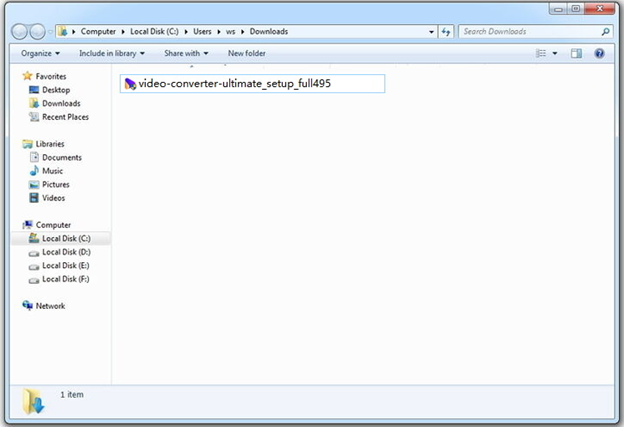Open Help with the question mark icon
This screenshot has width=624, height=427.
[x=599, y=53]
